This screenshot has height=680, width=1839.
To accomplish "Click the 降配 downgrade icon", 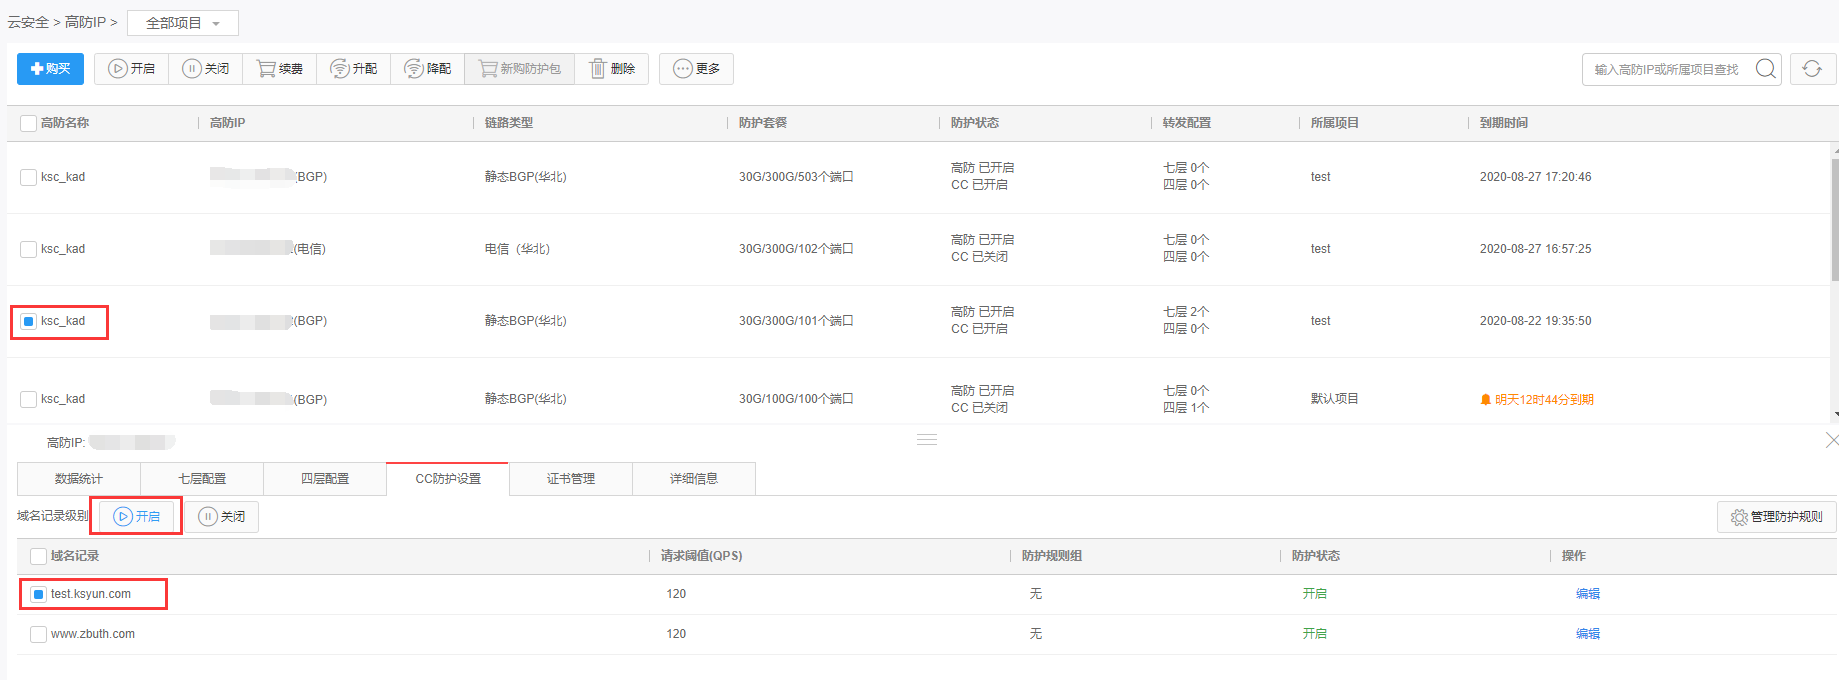I will click(414, 69).
